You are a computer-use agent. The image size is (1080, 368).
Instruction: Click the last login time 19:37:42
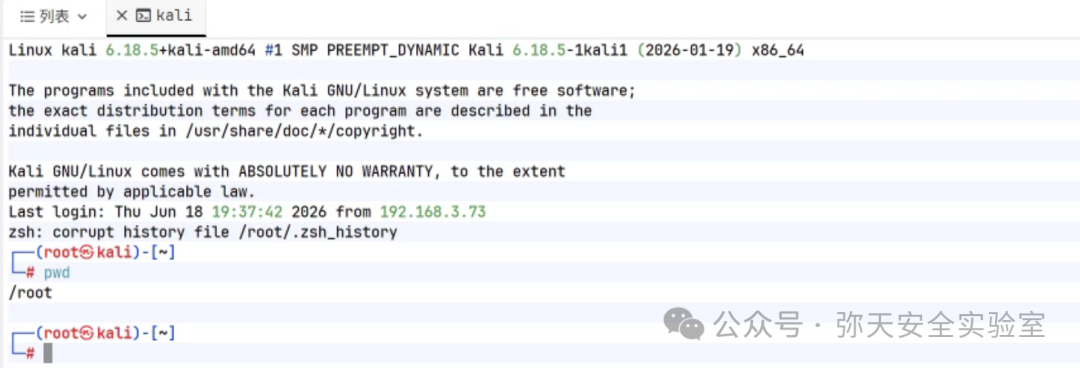(x=247, y=212)
